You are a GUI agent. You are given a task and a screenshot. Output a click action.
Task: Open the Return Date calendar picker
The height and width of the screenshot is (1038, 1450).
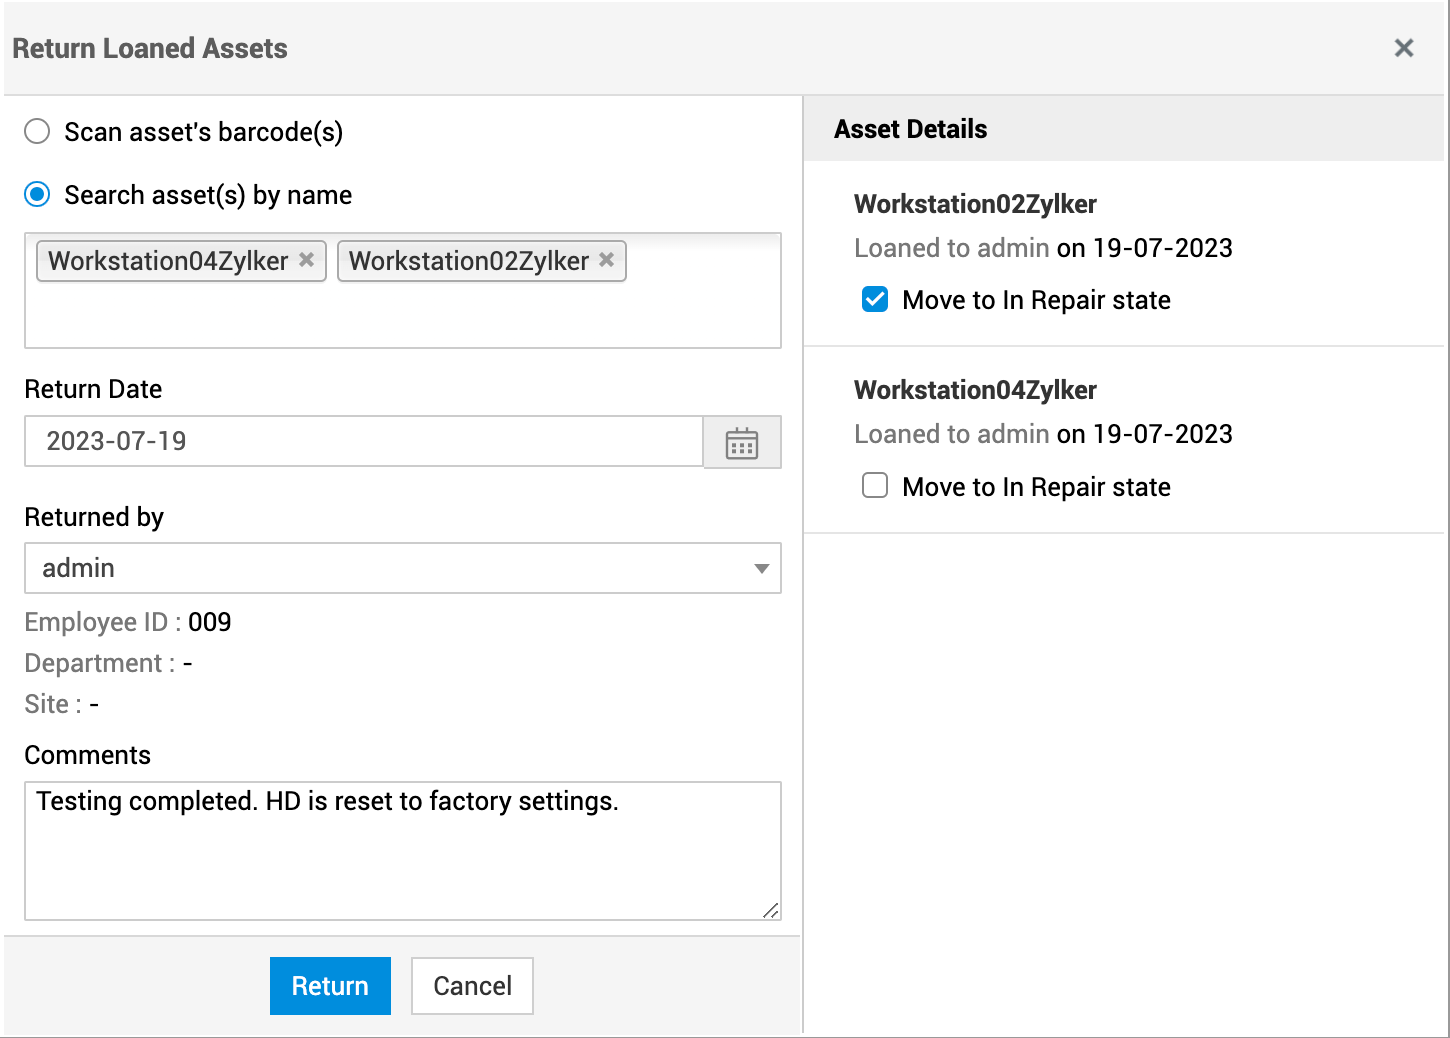point(741,442)
